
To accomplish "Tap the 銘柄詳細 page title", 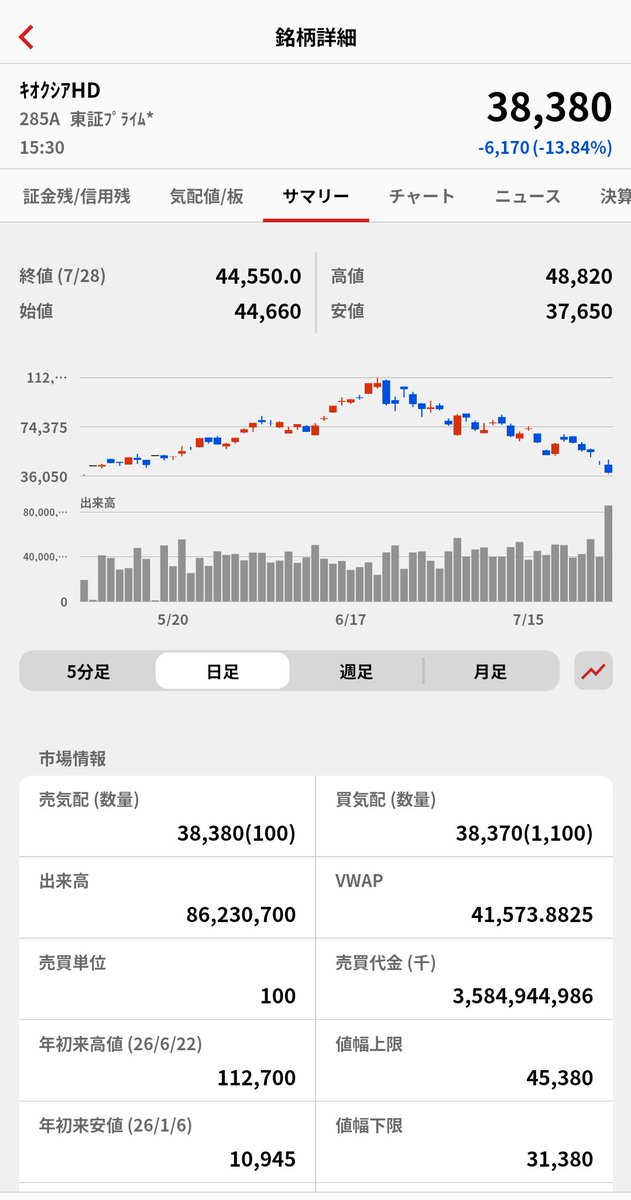I will [316, 38].
